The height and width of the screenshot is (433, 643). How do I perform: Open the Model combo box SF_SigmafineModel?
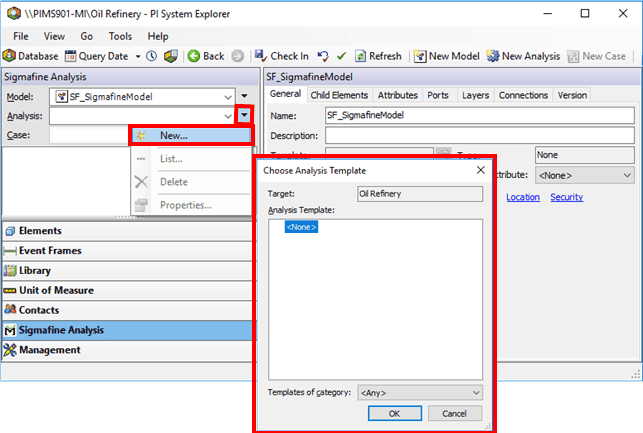click(x=142, y=97)
